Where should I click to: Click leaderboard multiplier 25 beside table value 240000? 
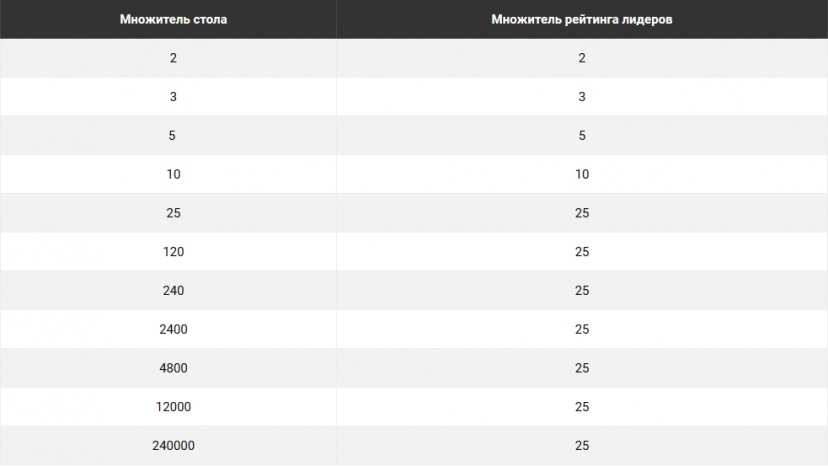582,446
